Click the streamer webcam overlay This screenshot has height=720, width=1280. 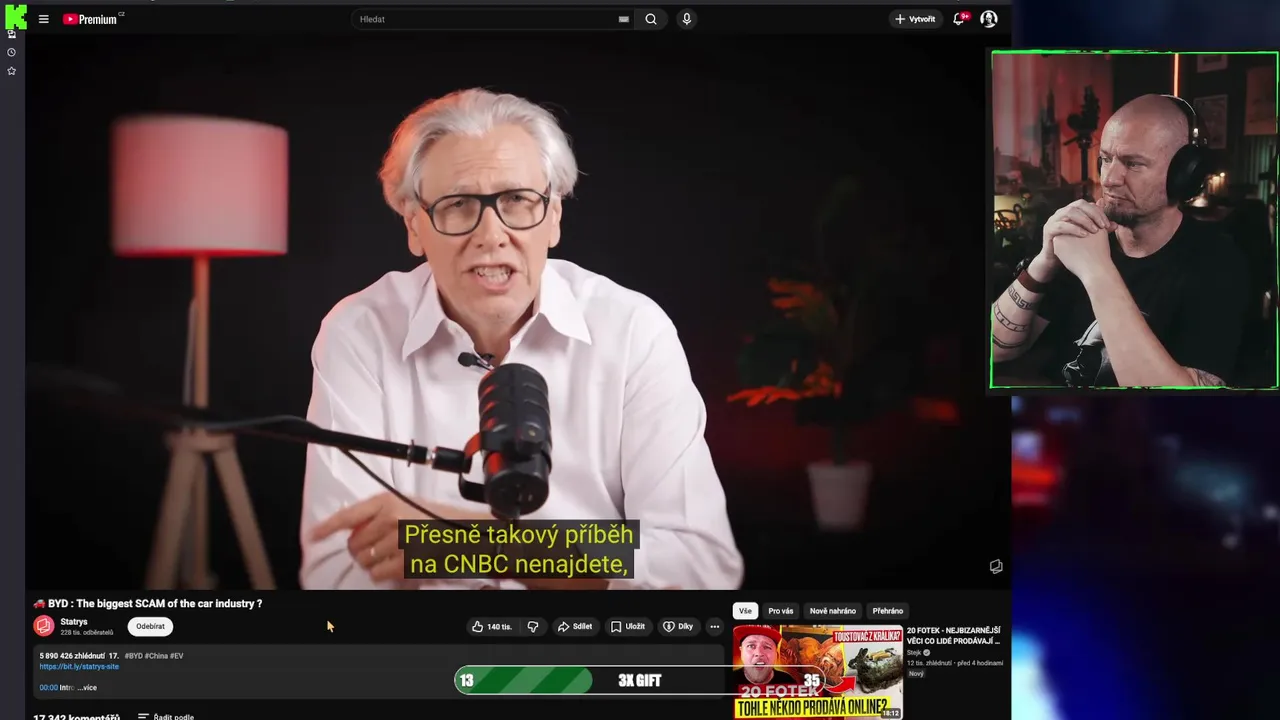point(1134,220)
